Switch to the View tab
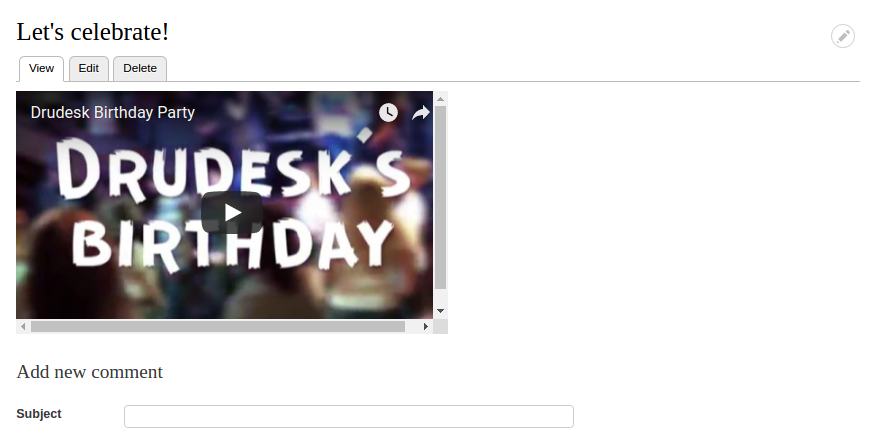Screen dimensions: 873x438 (x=41, y=68)
